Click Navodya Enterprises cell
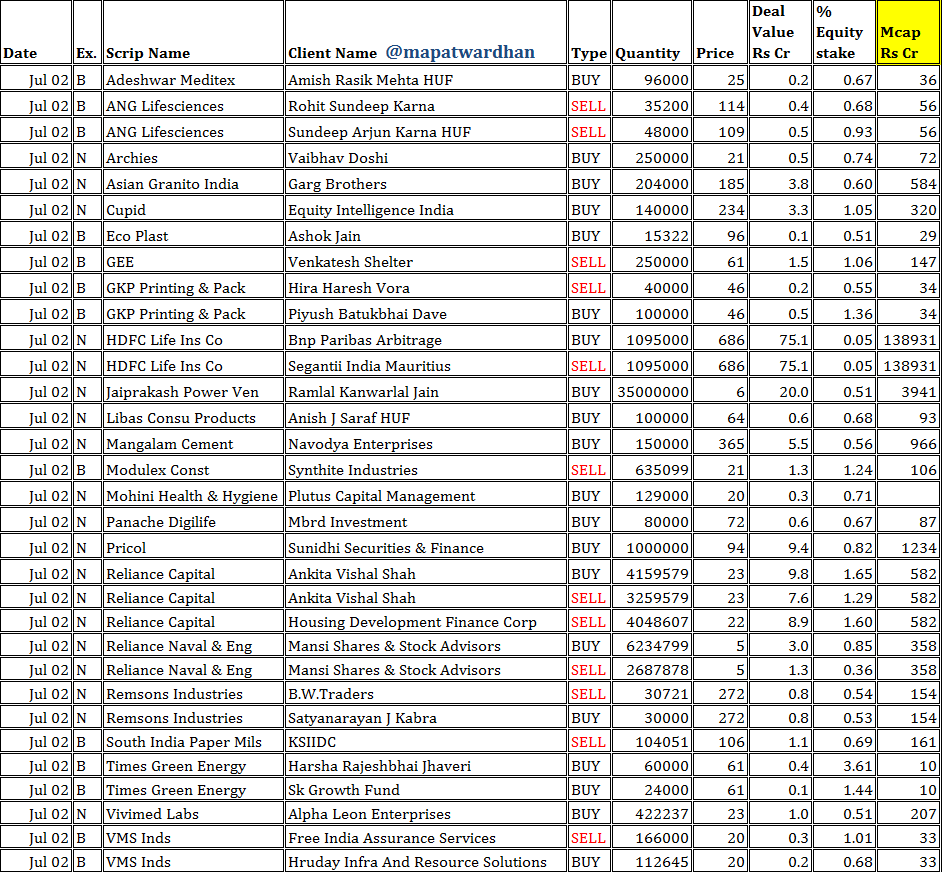This screenshot has width=942, height=872. point(426,444)
